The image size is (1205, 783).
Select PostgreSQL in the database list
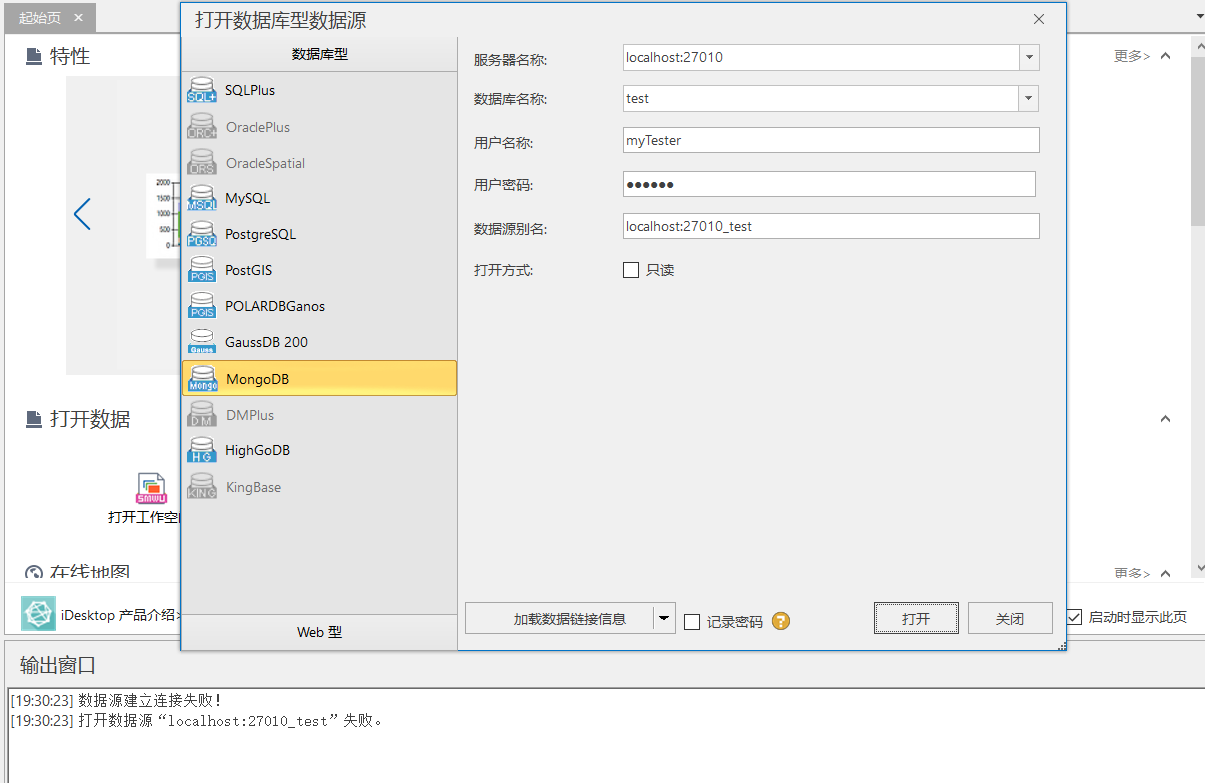coord(320,234)
